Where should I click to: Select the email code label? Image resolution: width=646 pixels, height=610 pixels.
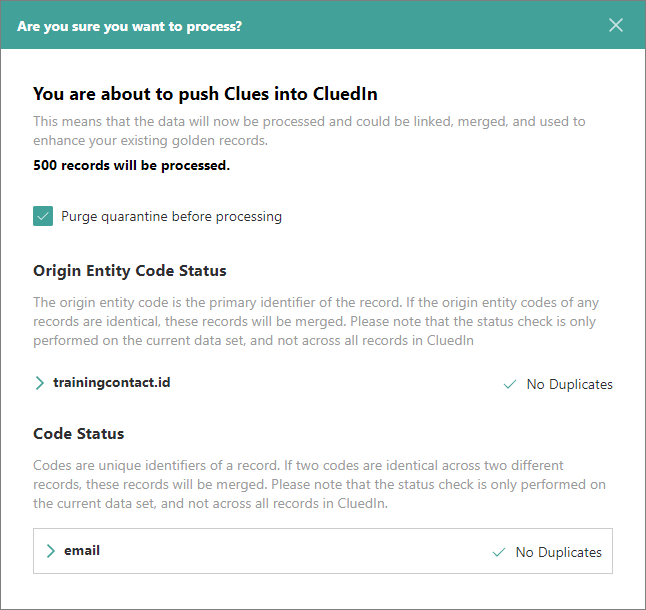[82, 551]
